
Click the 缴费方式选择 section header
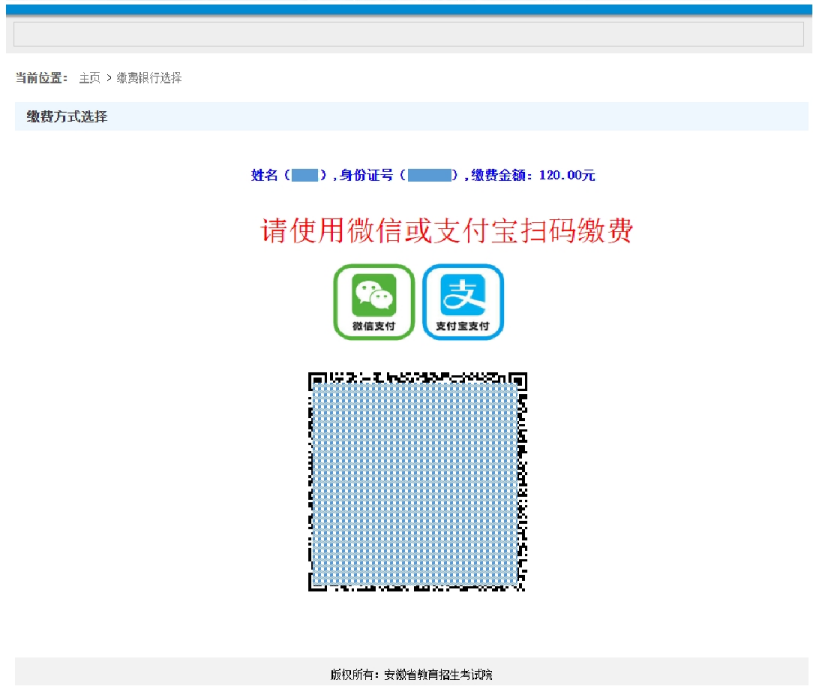[x=67, y=117]
